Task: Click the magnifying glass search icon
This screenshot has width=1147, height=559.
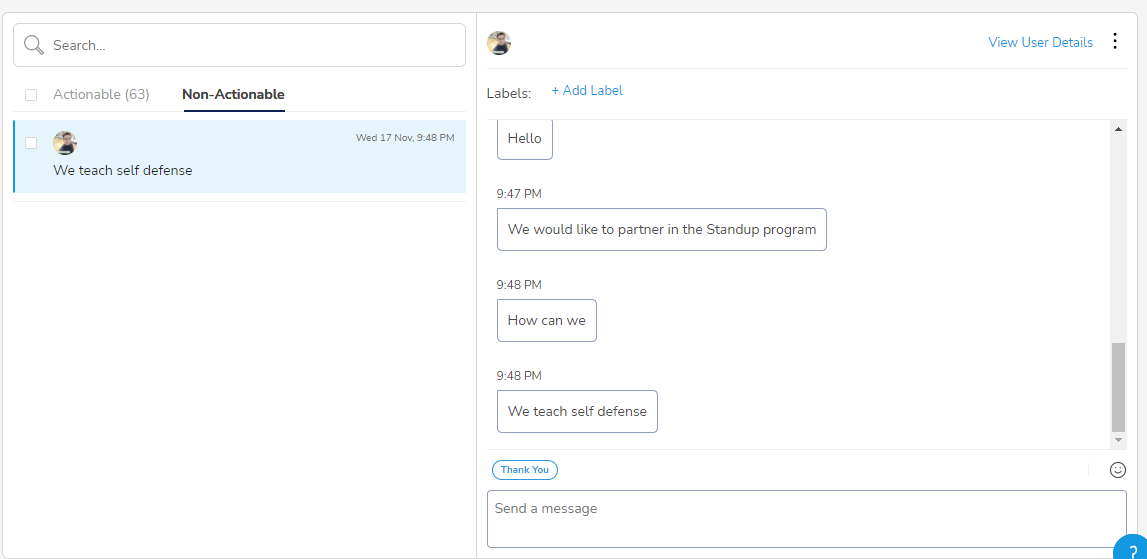Action: (34, 45)
